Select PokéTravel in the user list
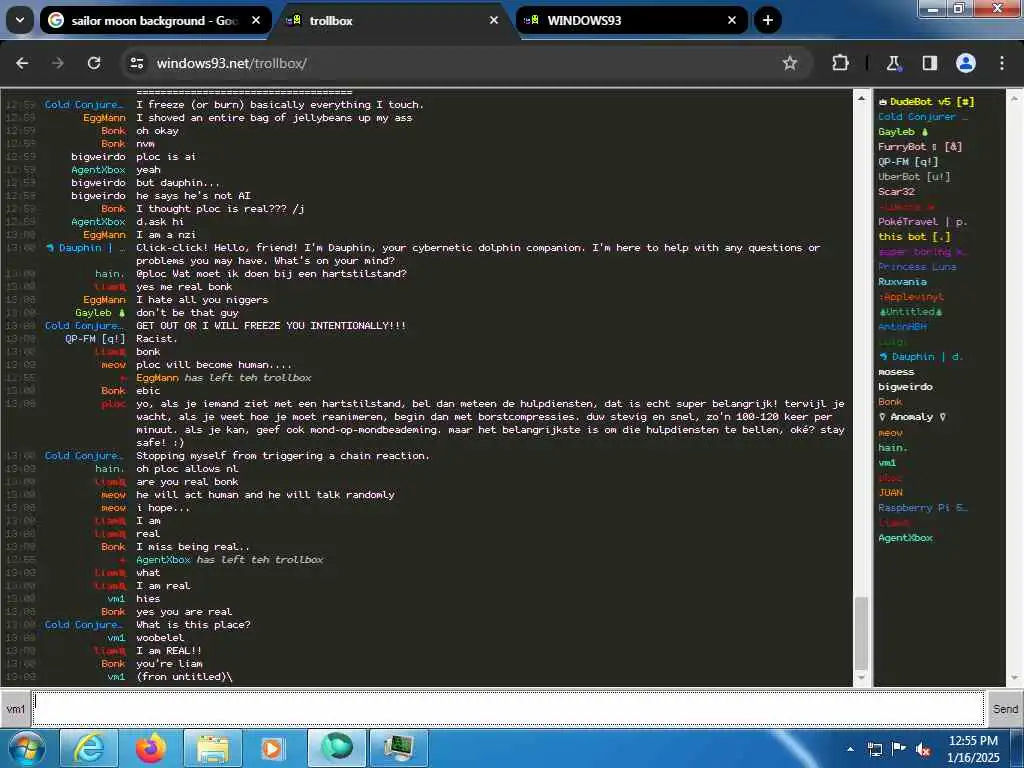This screenshot has height=768, width=1024. click(x=922, y=222)
